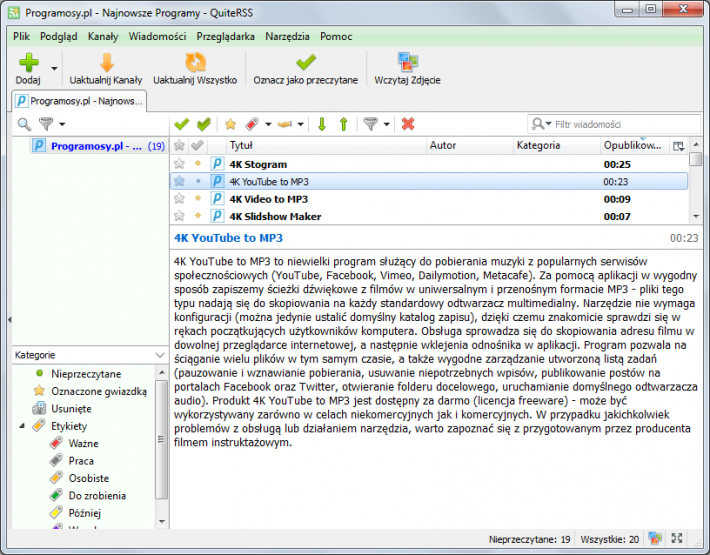Open the search options magnifier dropdown
Viewport: 710px width, 555px height.
pyautogui.click(x=542, y=124)
